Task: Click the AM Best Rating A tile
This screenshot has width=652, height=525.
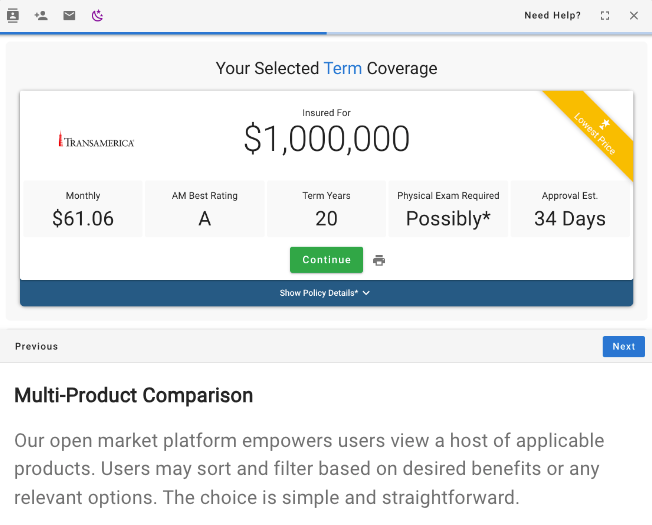Action: click(x=205, y=209)
